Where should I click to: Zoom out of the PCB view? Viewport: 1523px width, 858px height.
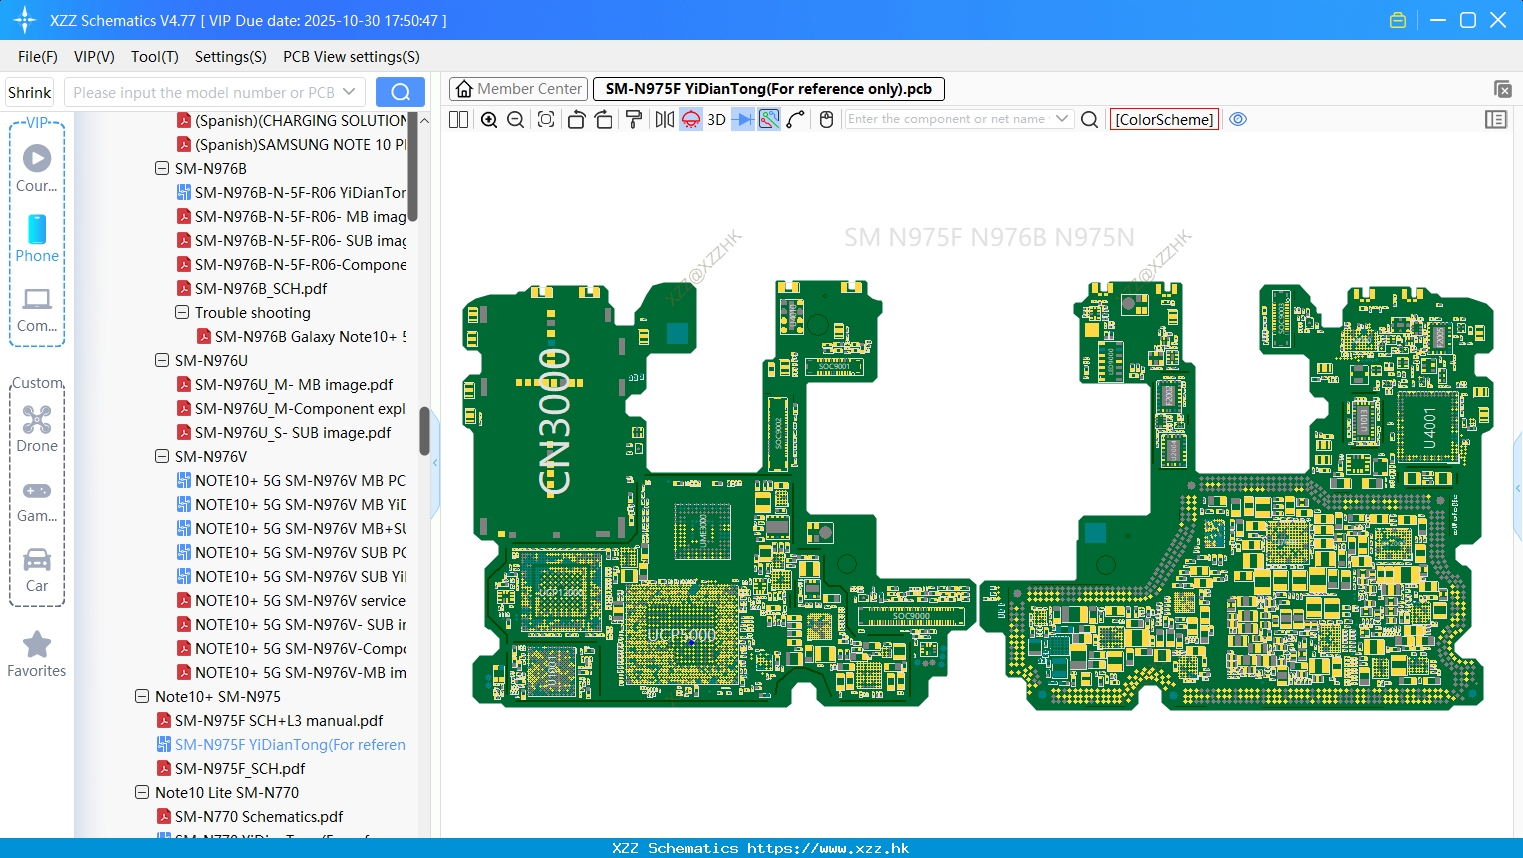[515, 119]
